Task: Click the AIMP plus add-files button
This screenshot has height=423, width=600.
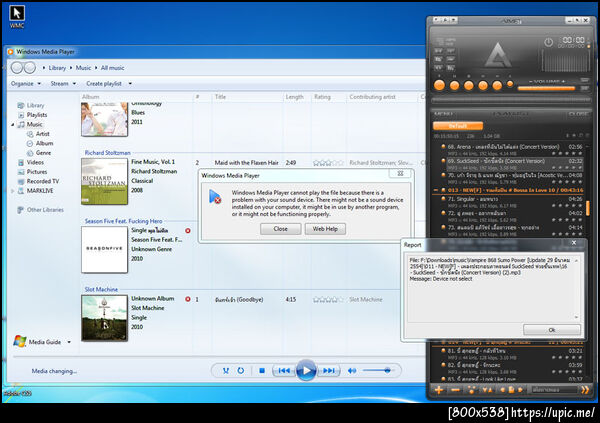Action: (439, 390)
